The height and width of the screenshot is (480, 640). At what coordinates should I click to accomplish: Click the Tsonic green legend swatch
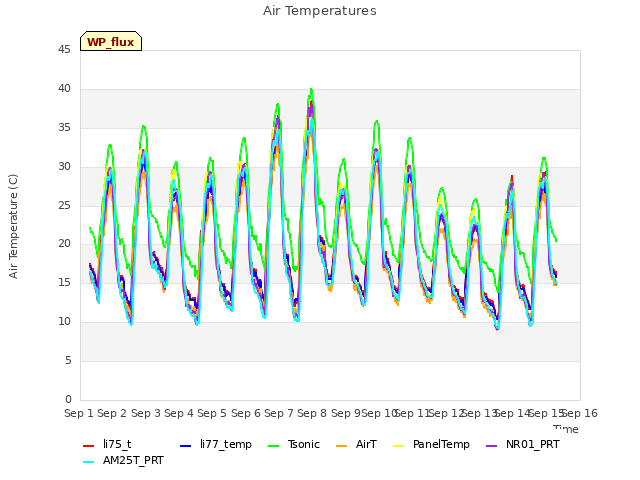[x=273, y=445]
